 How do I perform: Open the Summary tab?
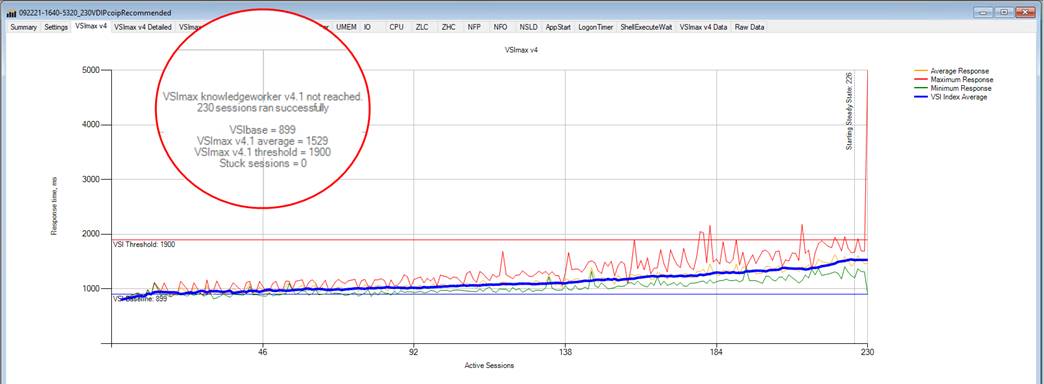(x=23, y=27)
